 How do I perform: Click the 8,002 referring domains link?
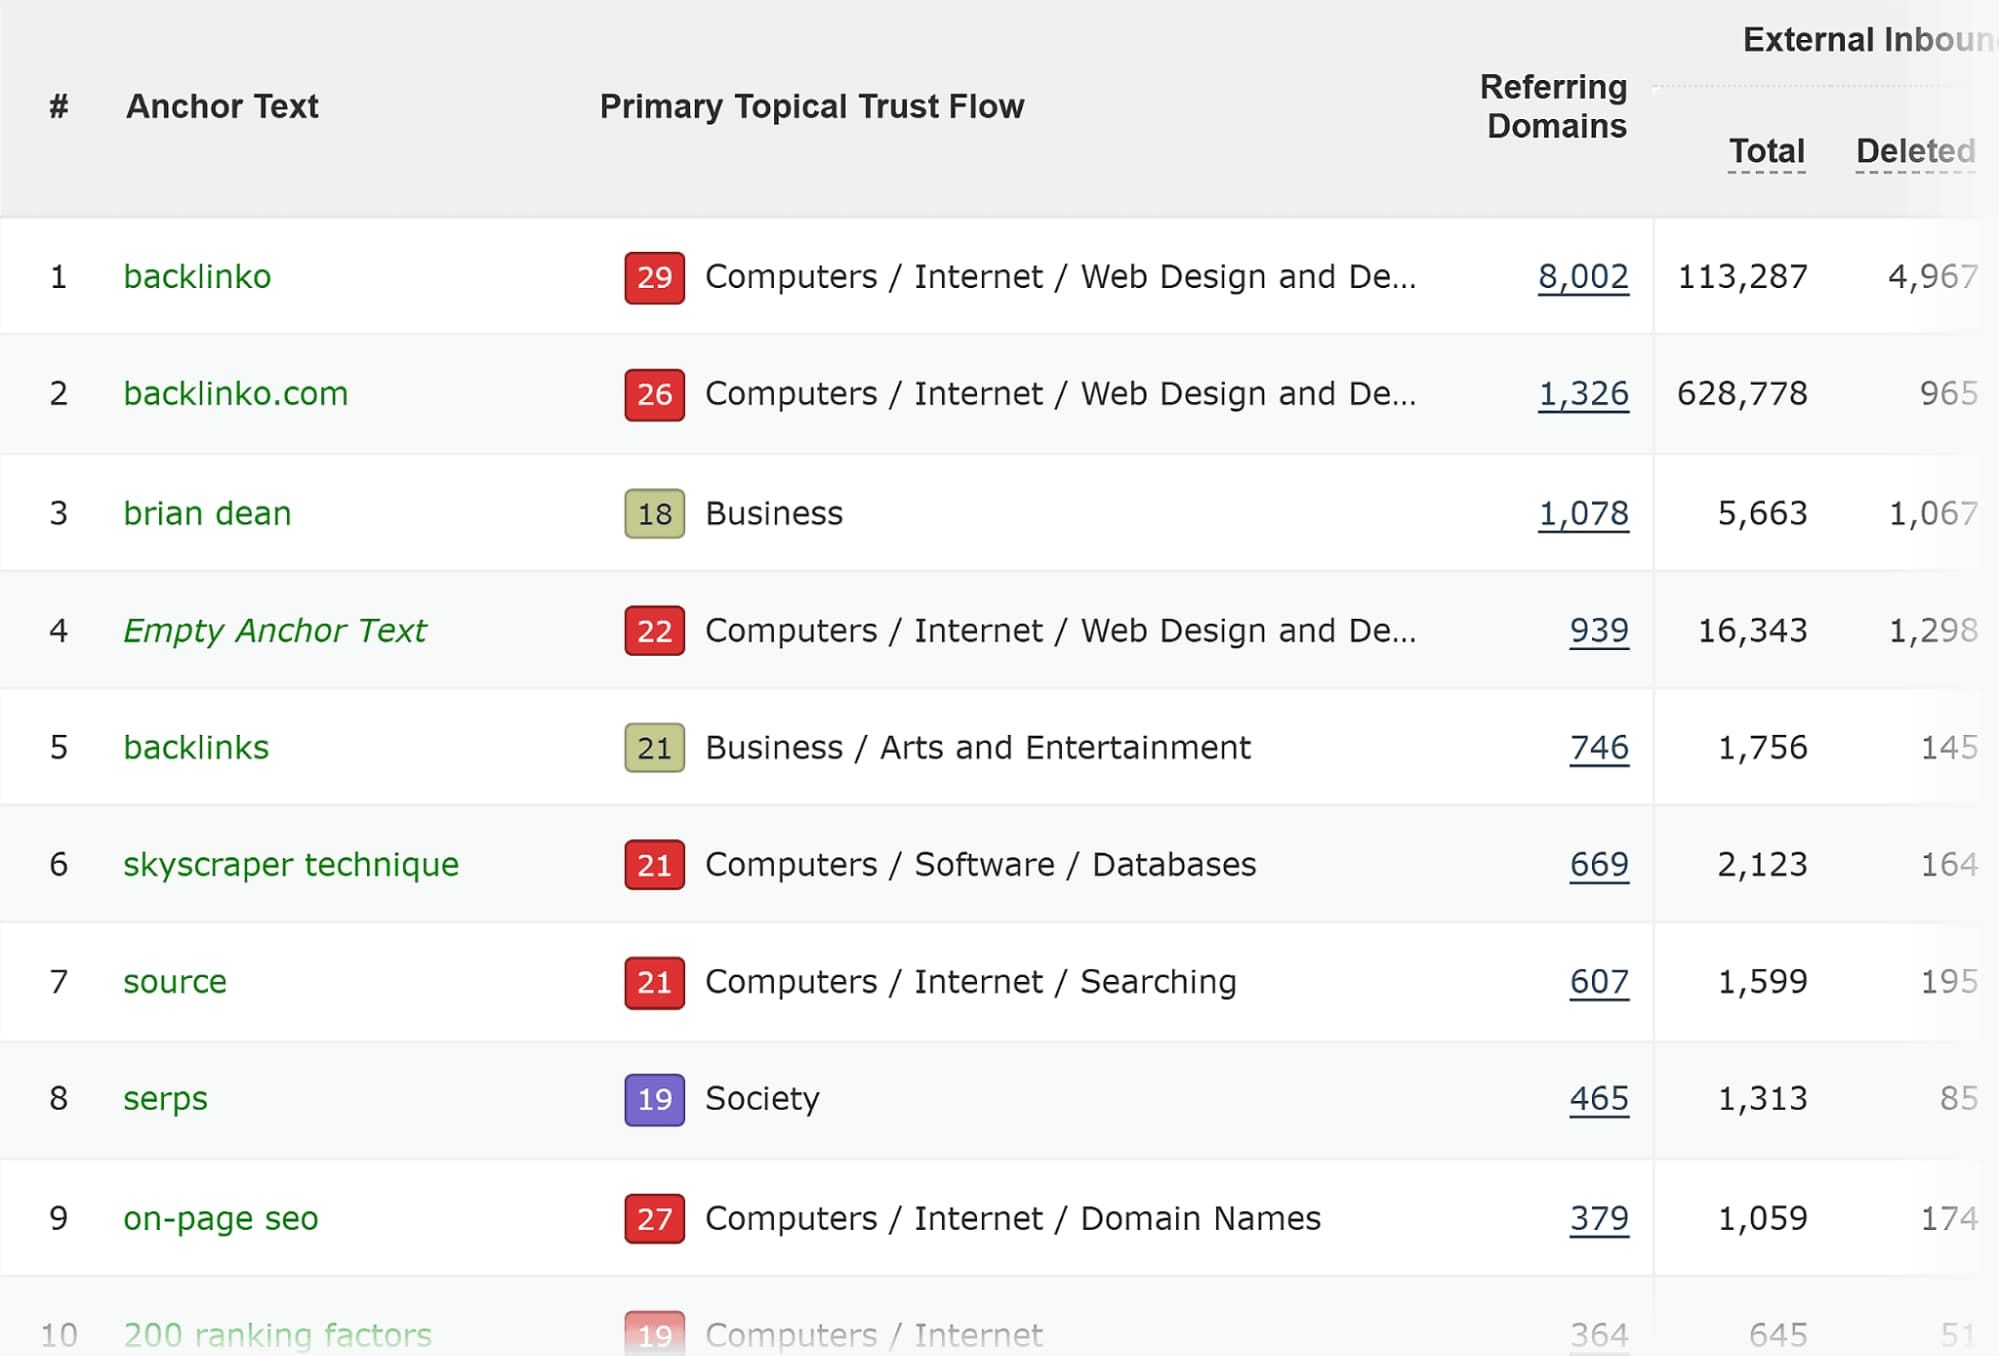pos(1583,276)
